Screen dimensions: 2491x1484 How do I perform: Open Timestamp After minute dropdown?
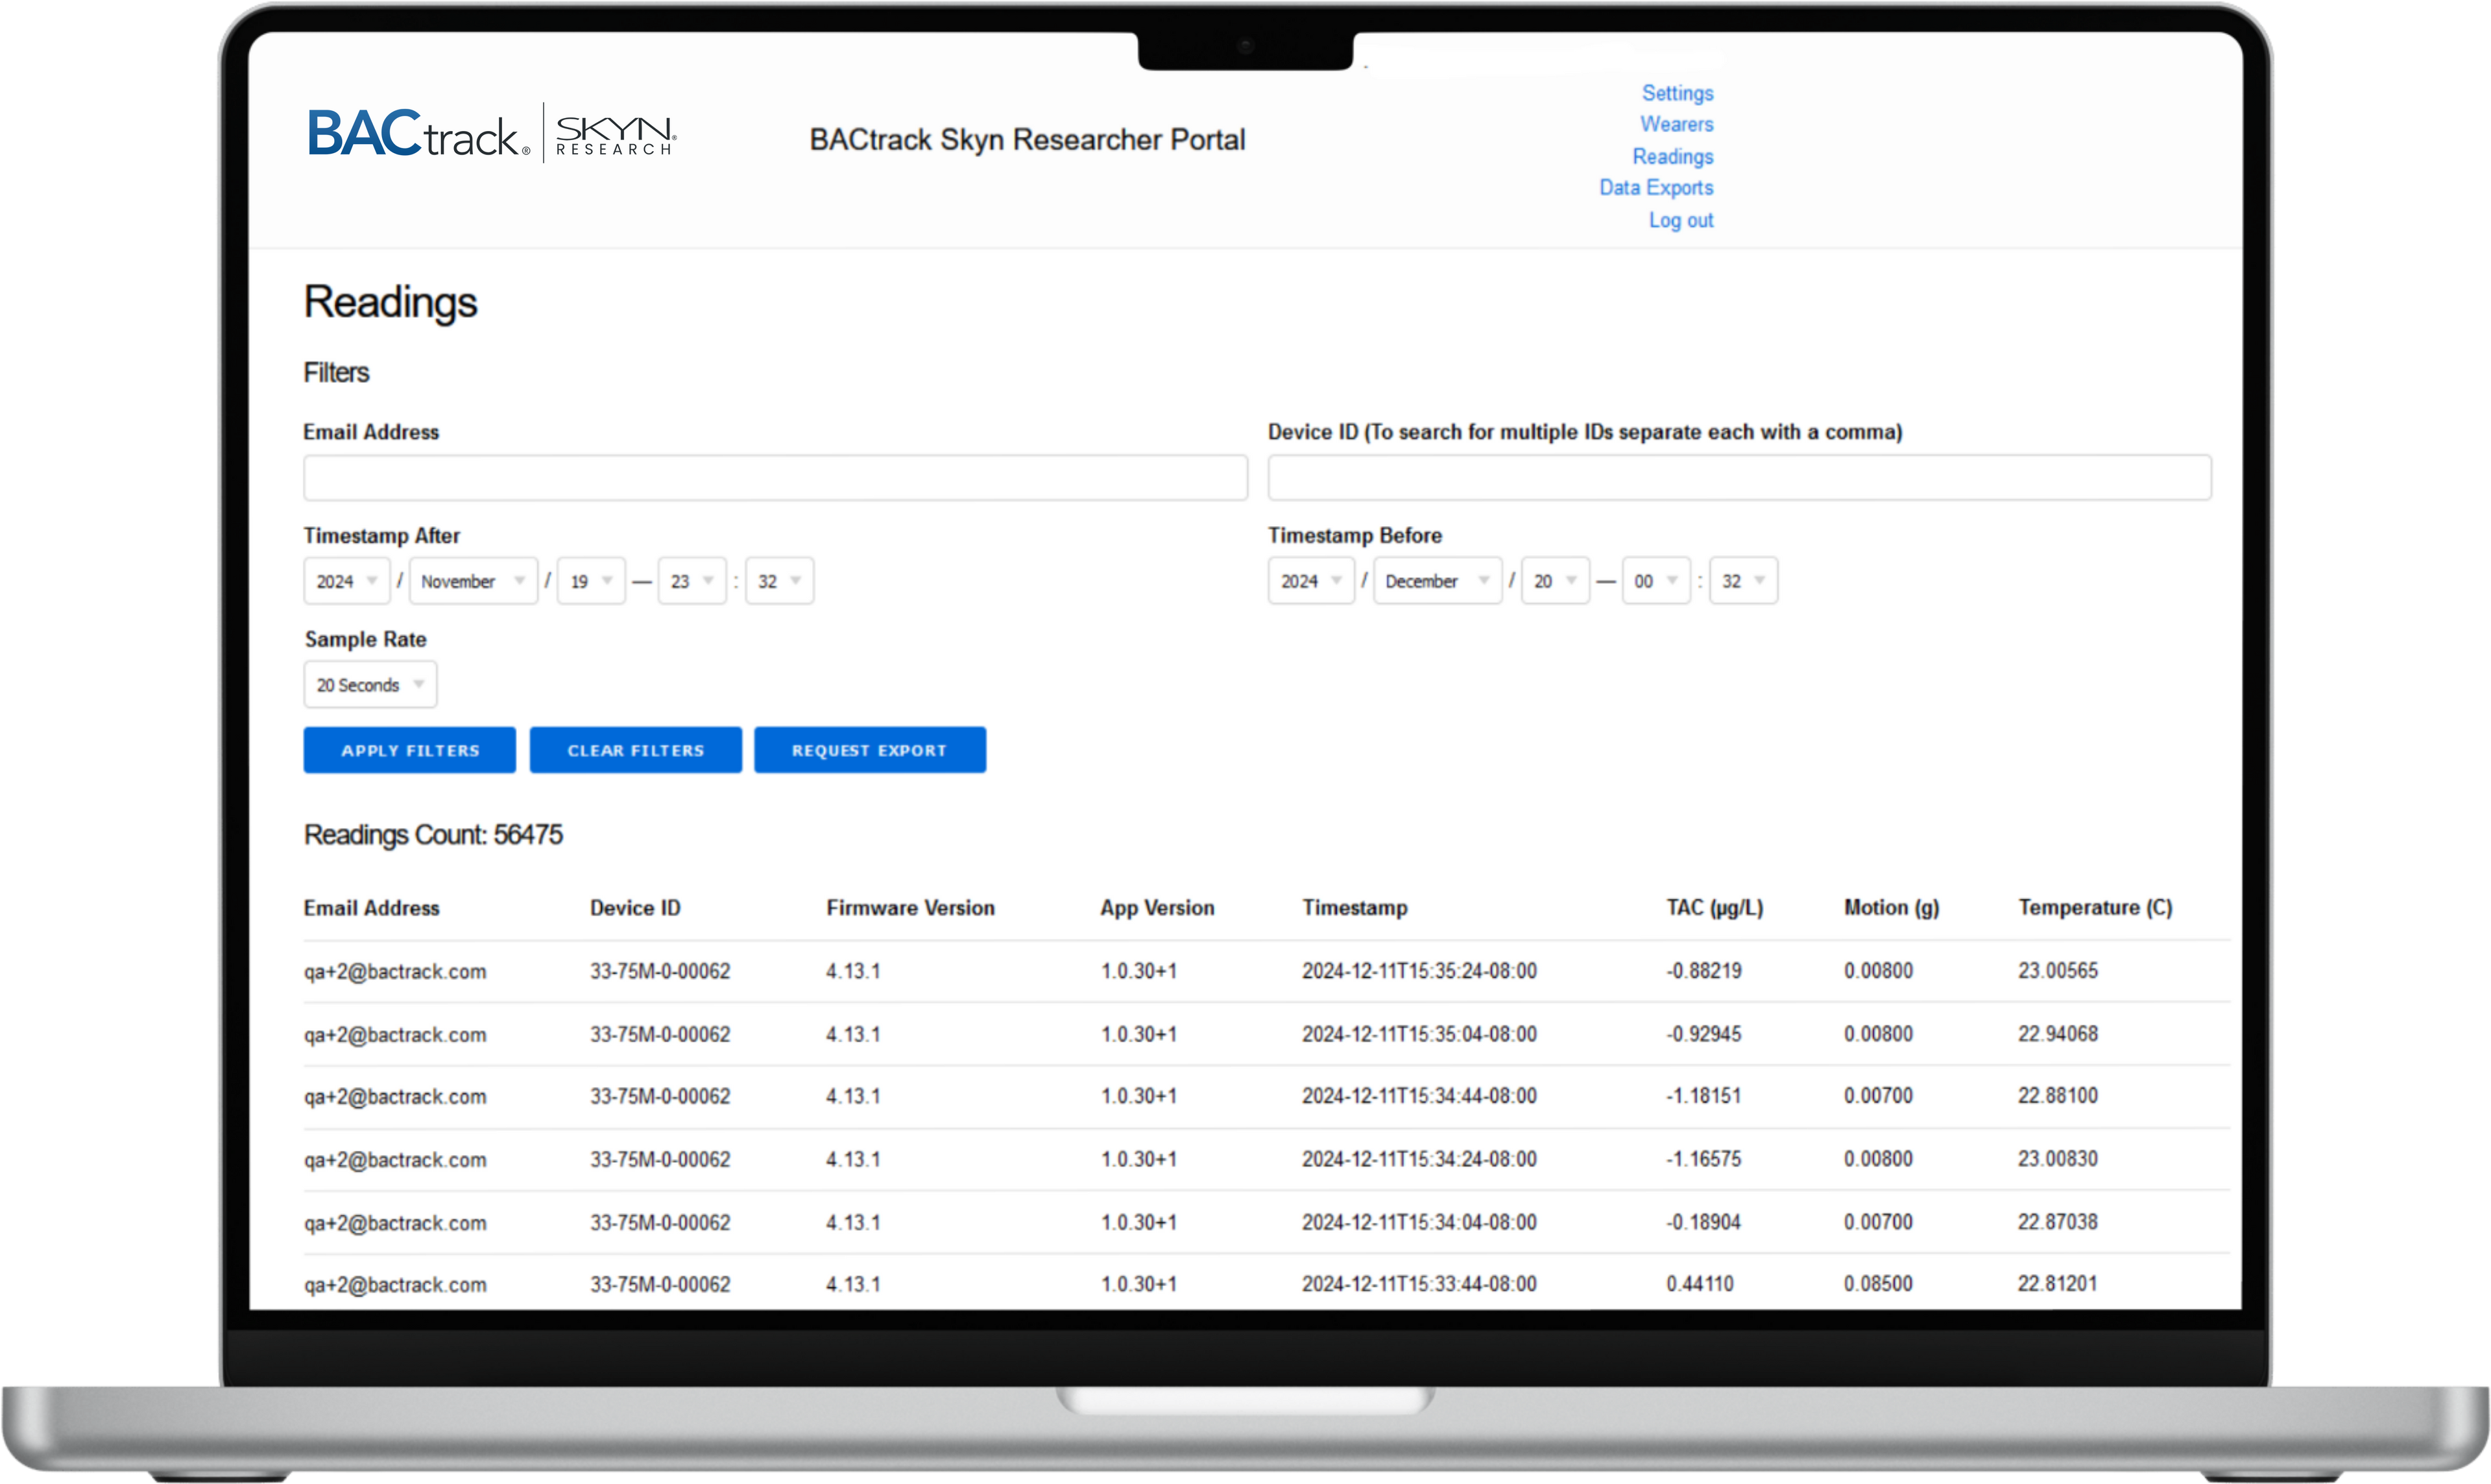click(x=780, y=581)
